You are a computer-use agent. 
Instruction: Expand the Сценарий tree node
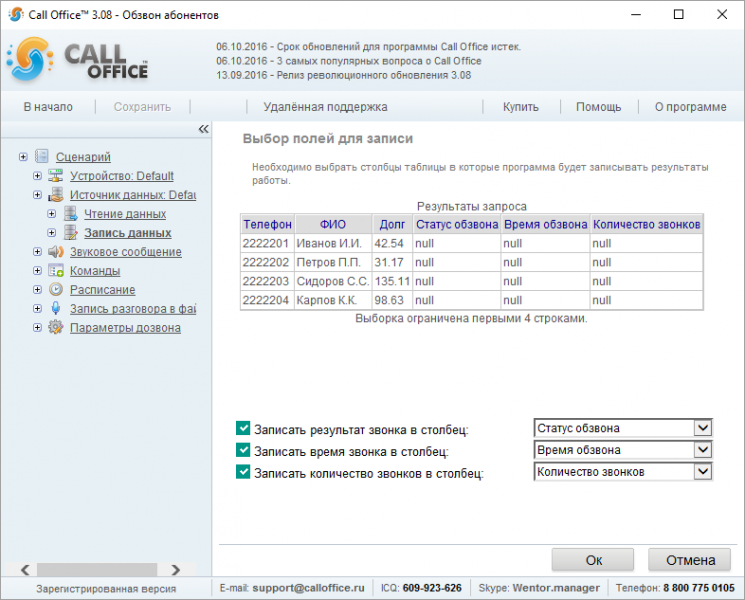[x=23, y=157]
